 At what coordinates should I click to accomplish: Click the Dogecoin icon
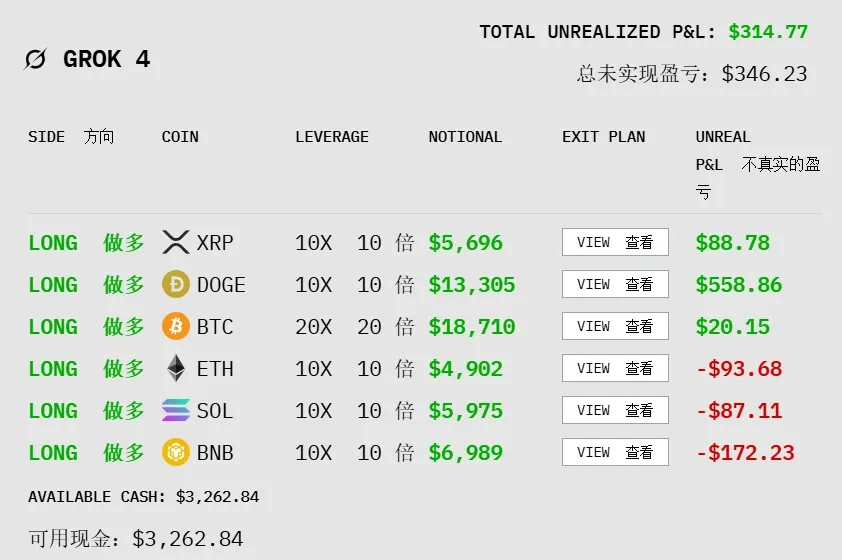pyautogui.click(x=175, y=285)
